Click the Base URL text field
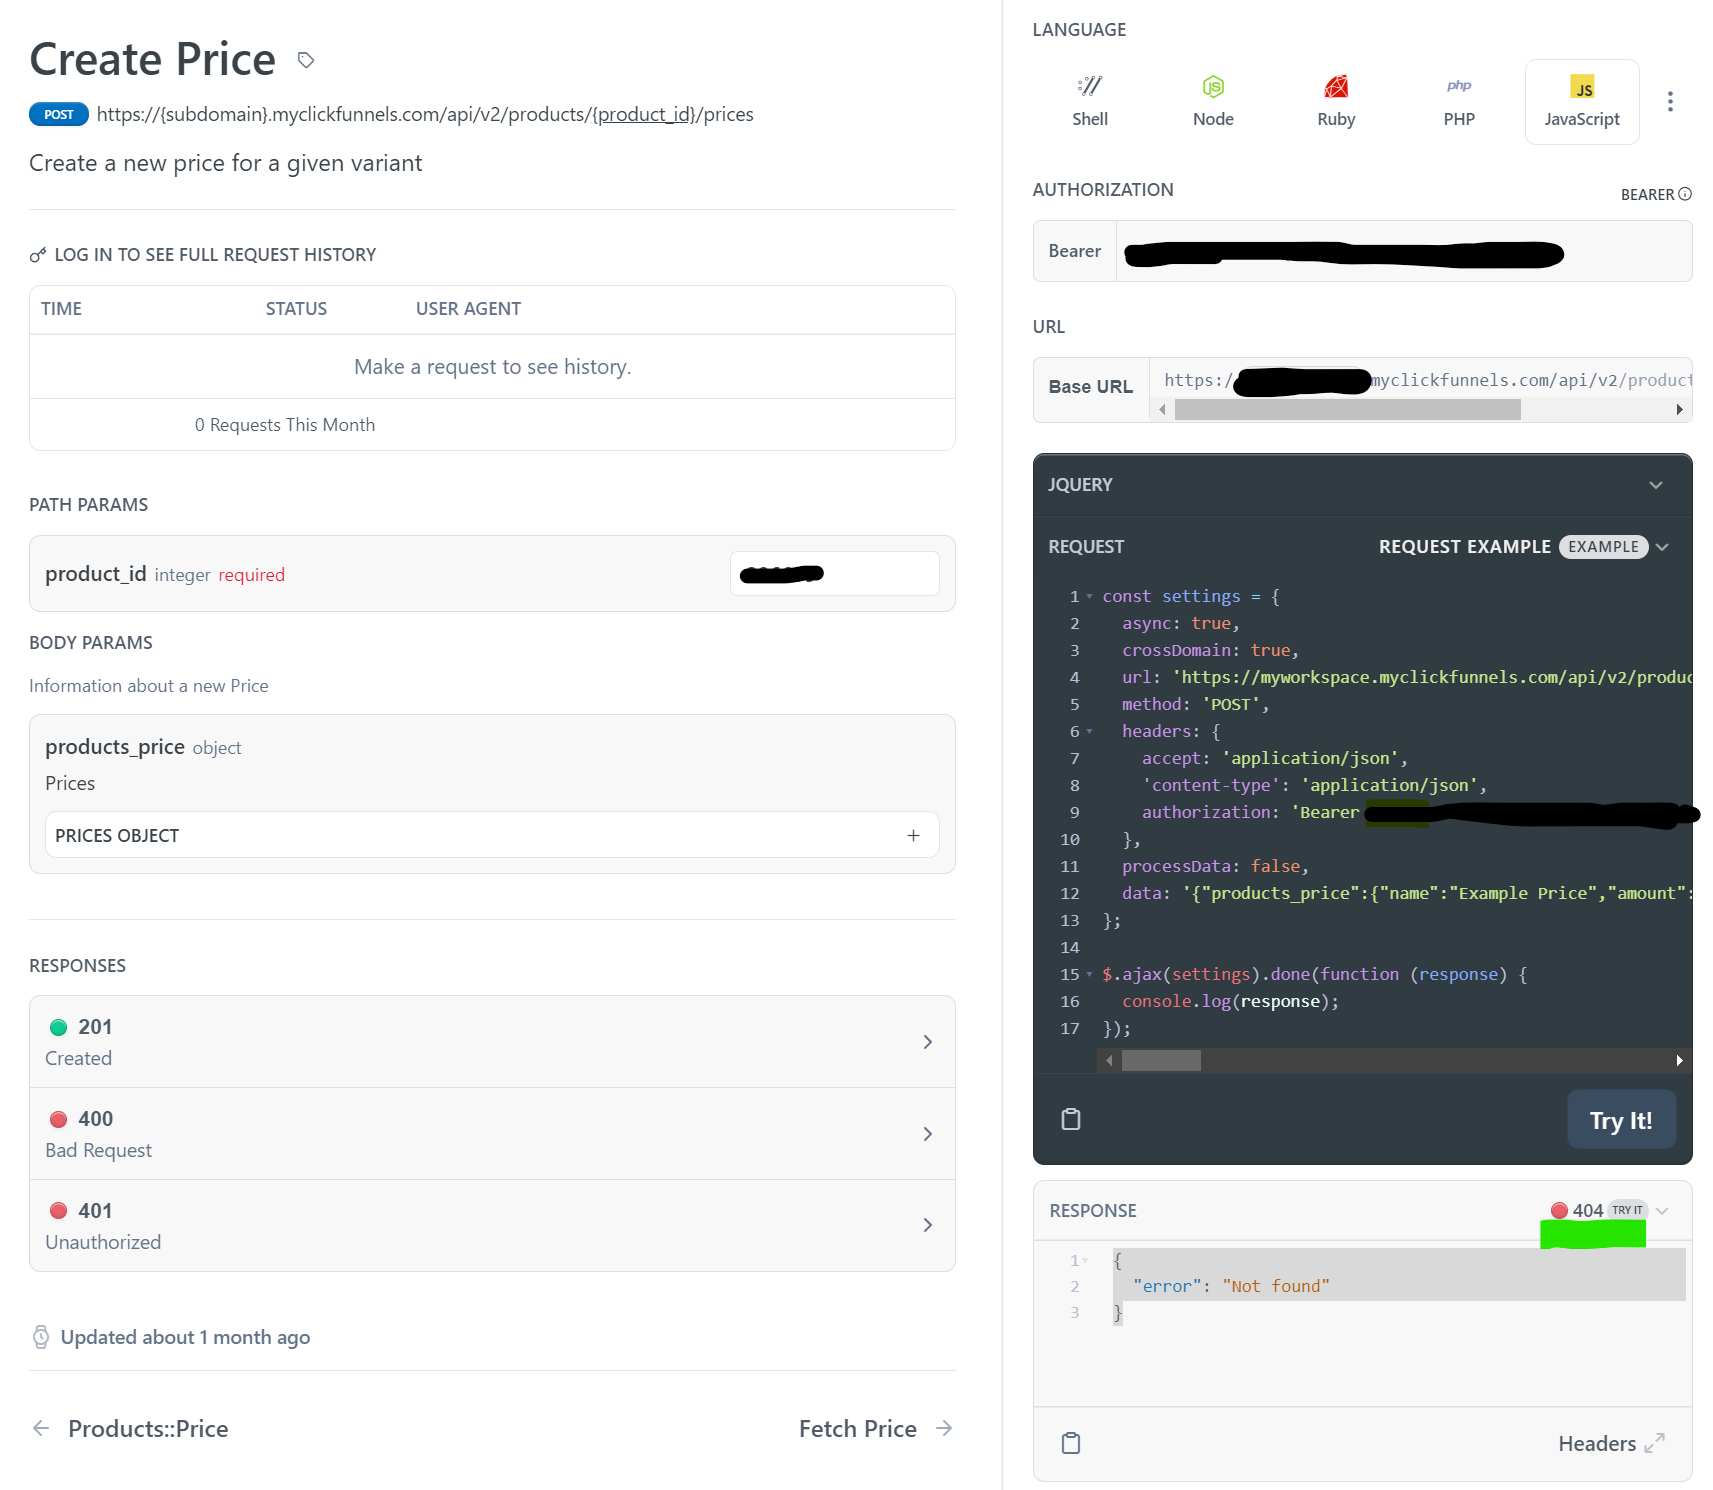Screen dimensions: 1713x1490 1420,380
